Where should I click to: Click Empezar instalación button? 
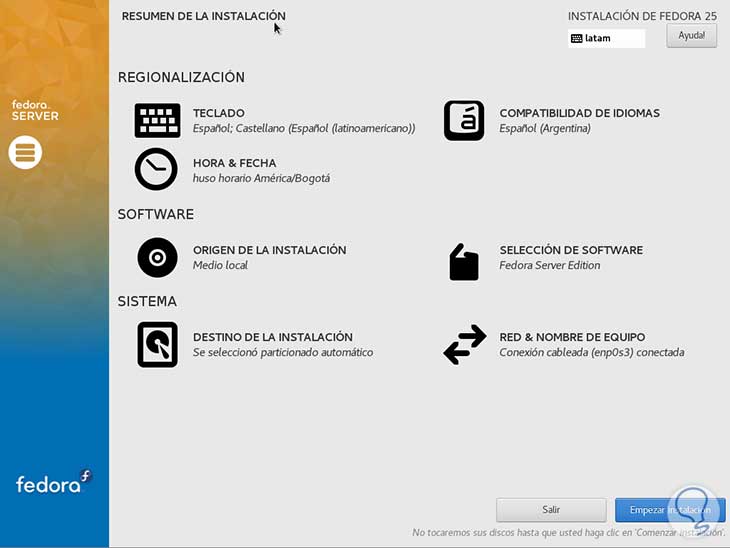click(670, 510)
